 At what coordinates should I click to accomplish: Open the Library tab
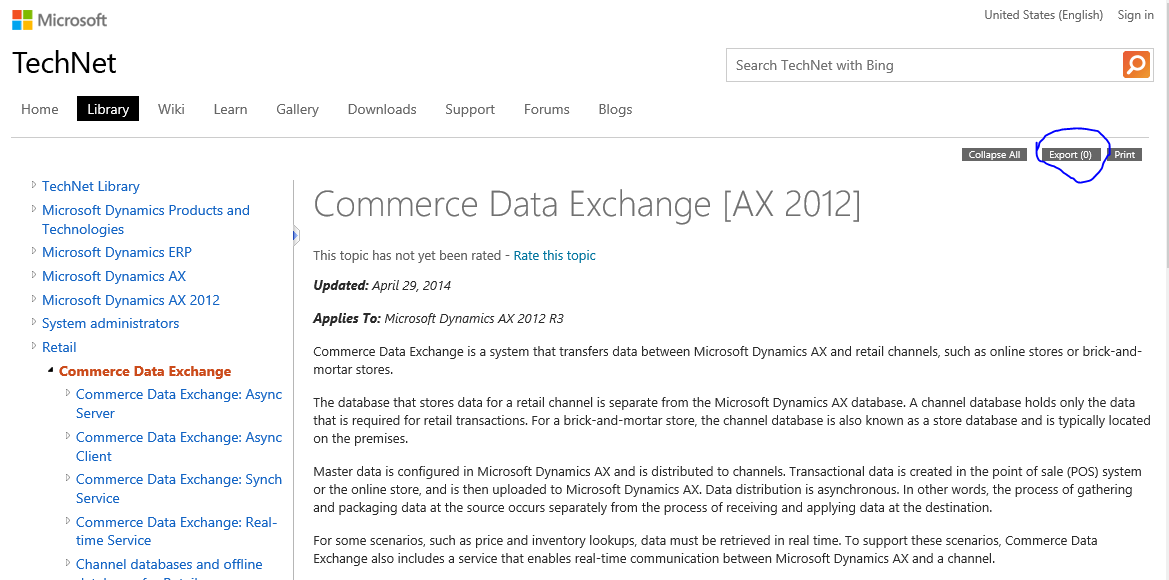[108, 109]
